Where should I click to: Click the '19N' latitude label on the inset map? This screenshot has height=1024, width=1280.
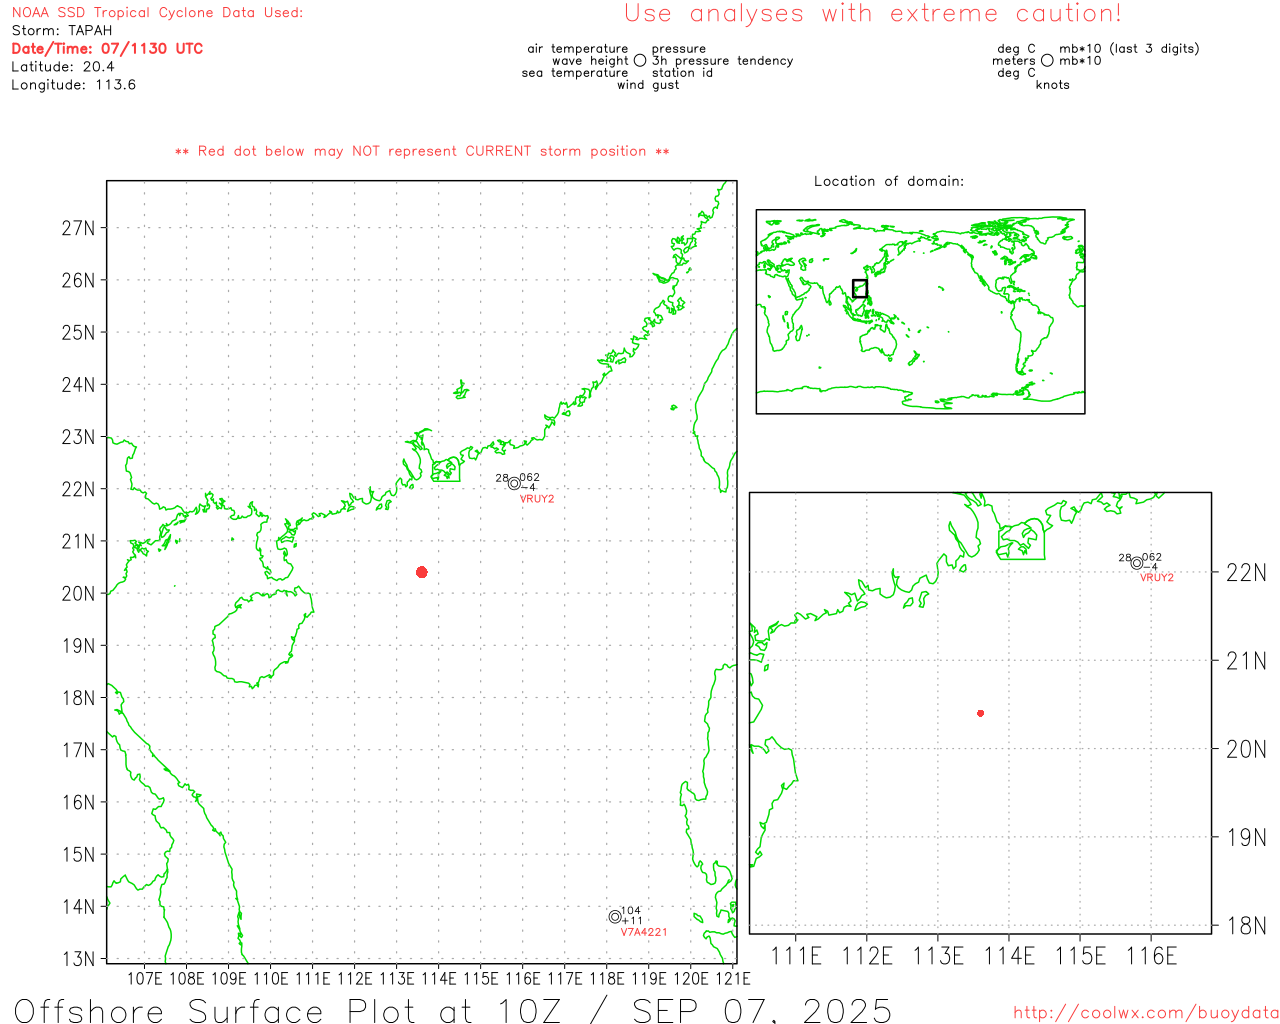(1246, 838)
